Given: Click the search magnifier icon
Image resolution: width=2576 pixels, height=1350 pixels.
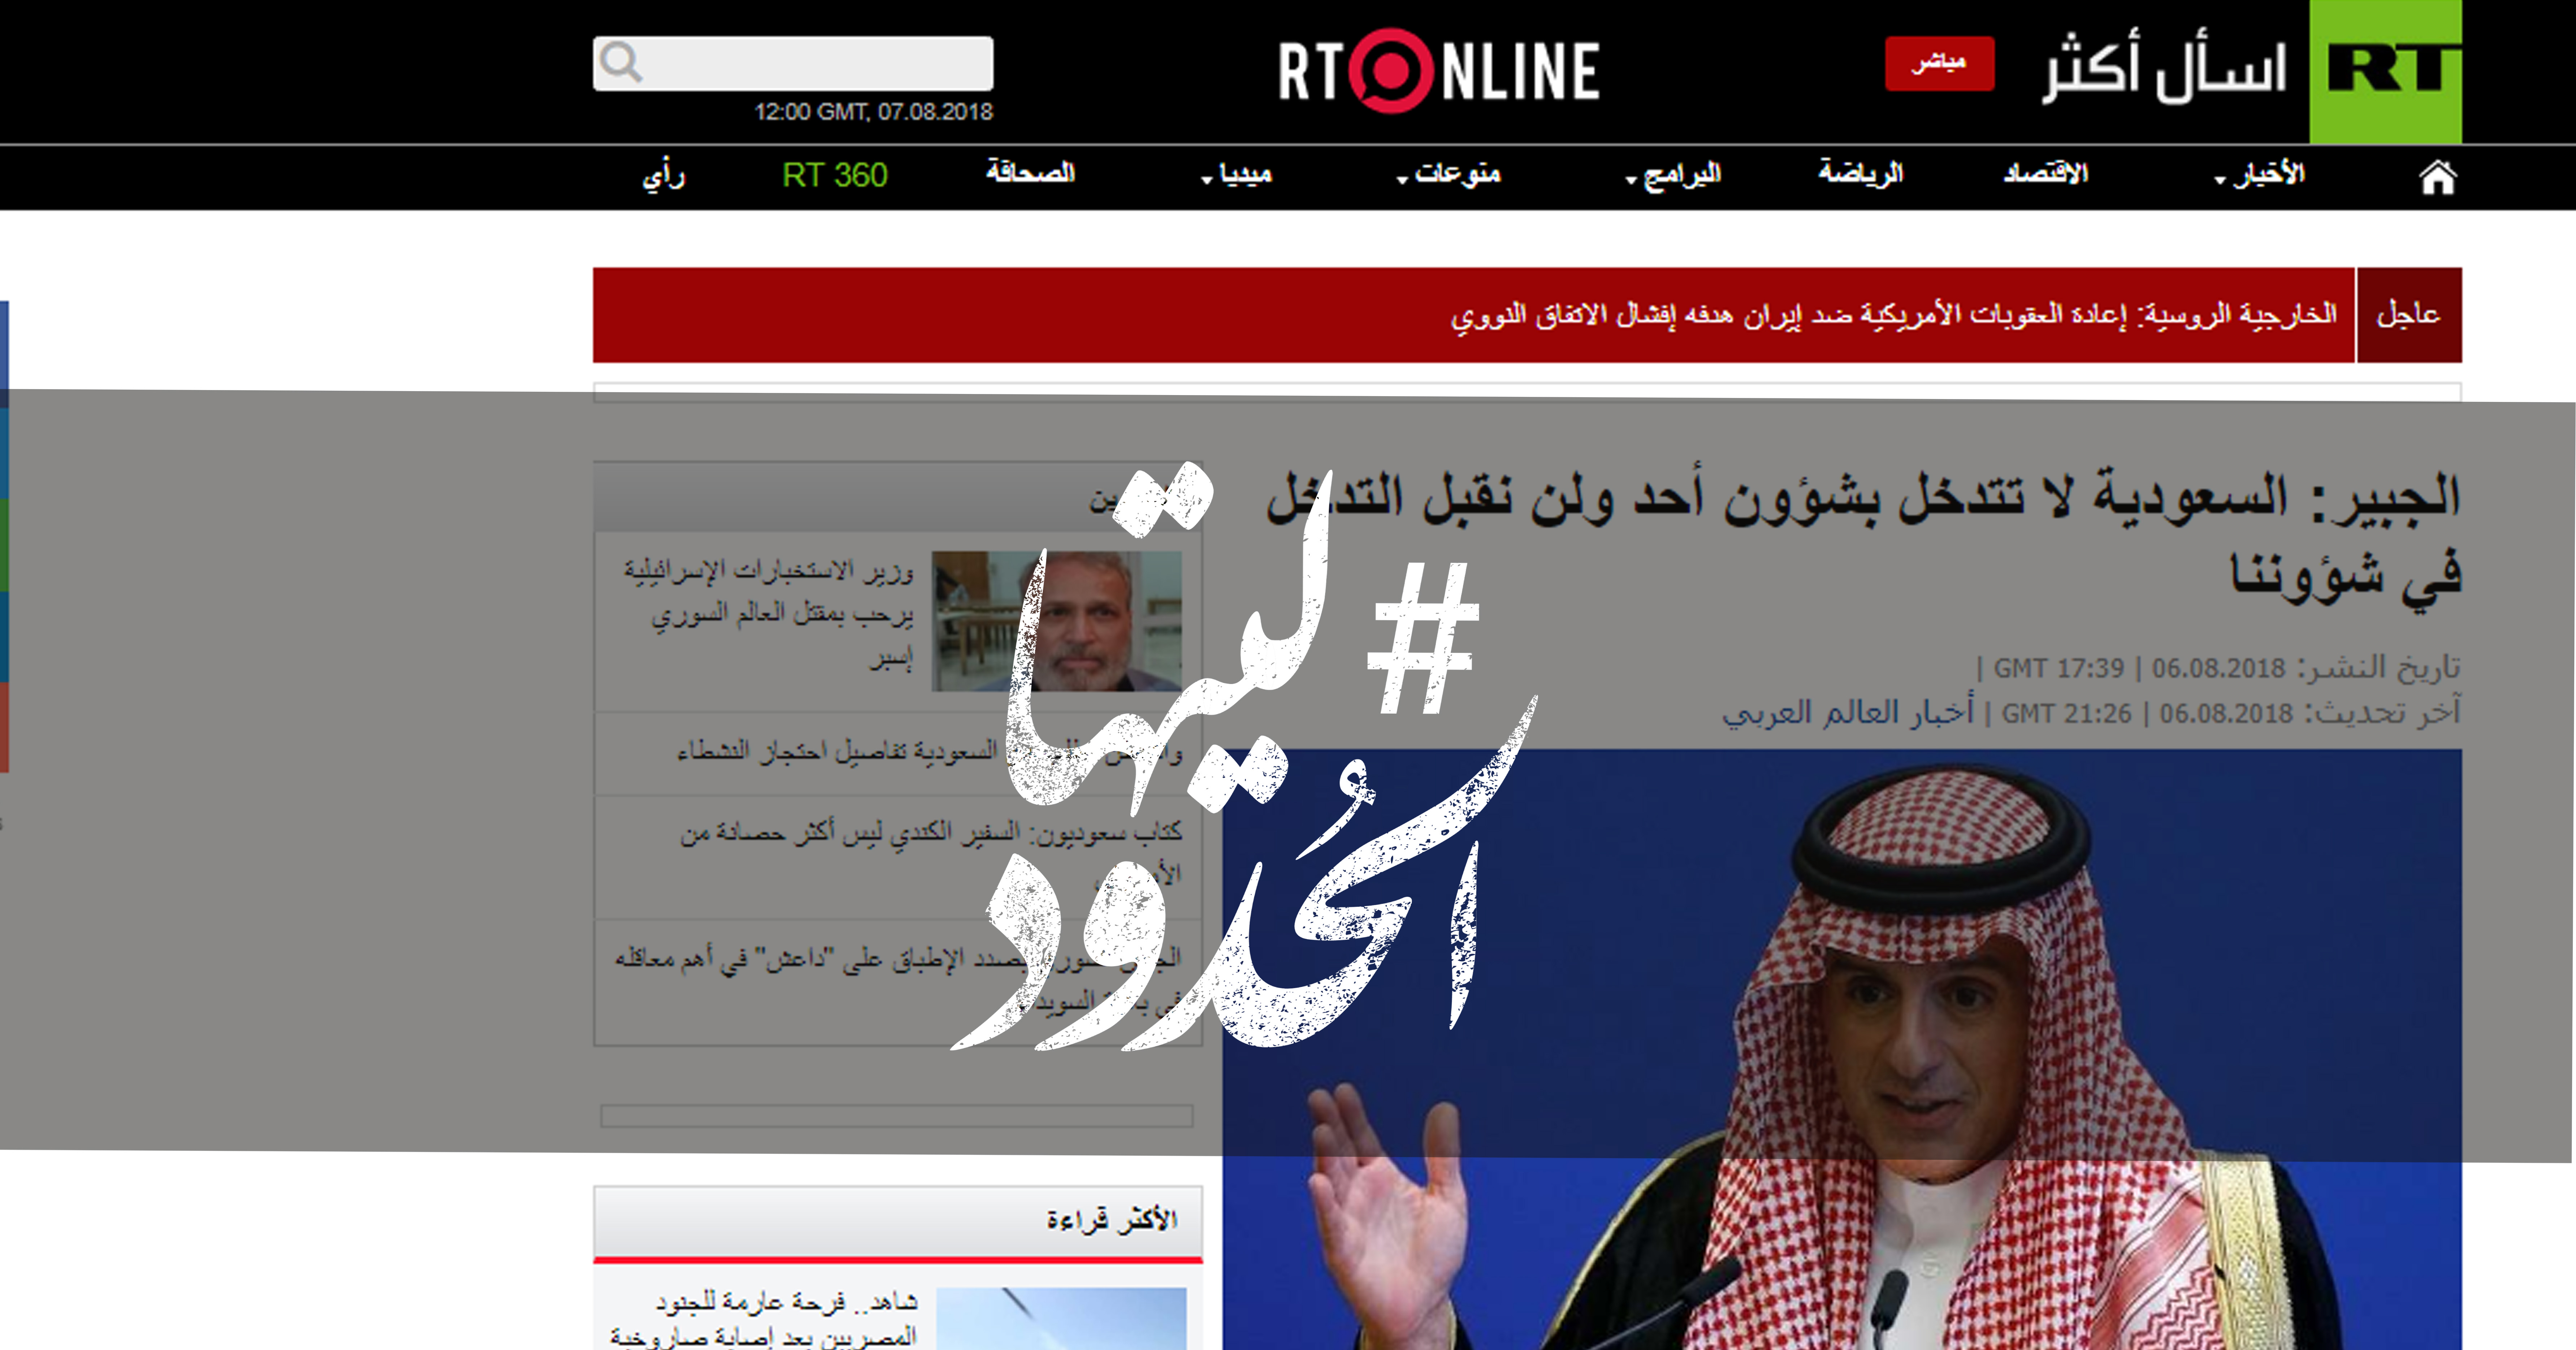Looking at the screenshot, I should (621, 63).
